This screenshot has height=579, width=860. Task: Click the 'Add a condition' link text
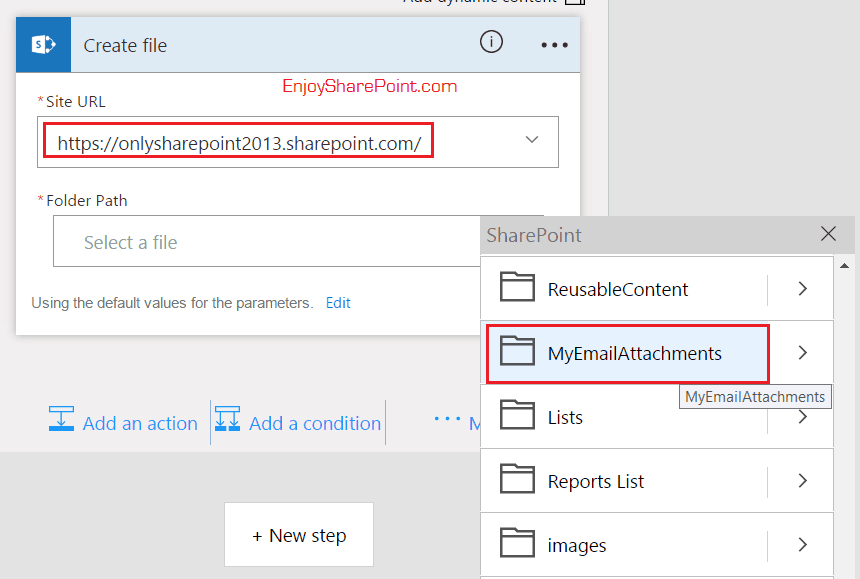point(315,423)
